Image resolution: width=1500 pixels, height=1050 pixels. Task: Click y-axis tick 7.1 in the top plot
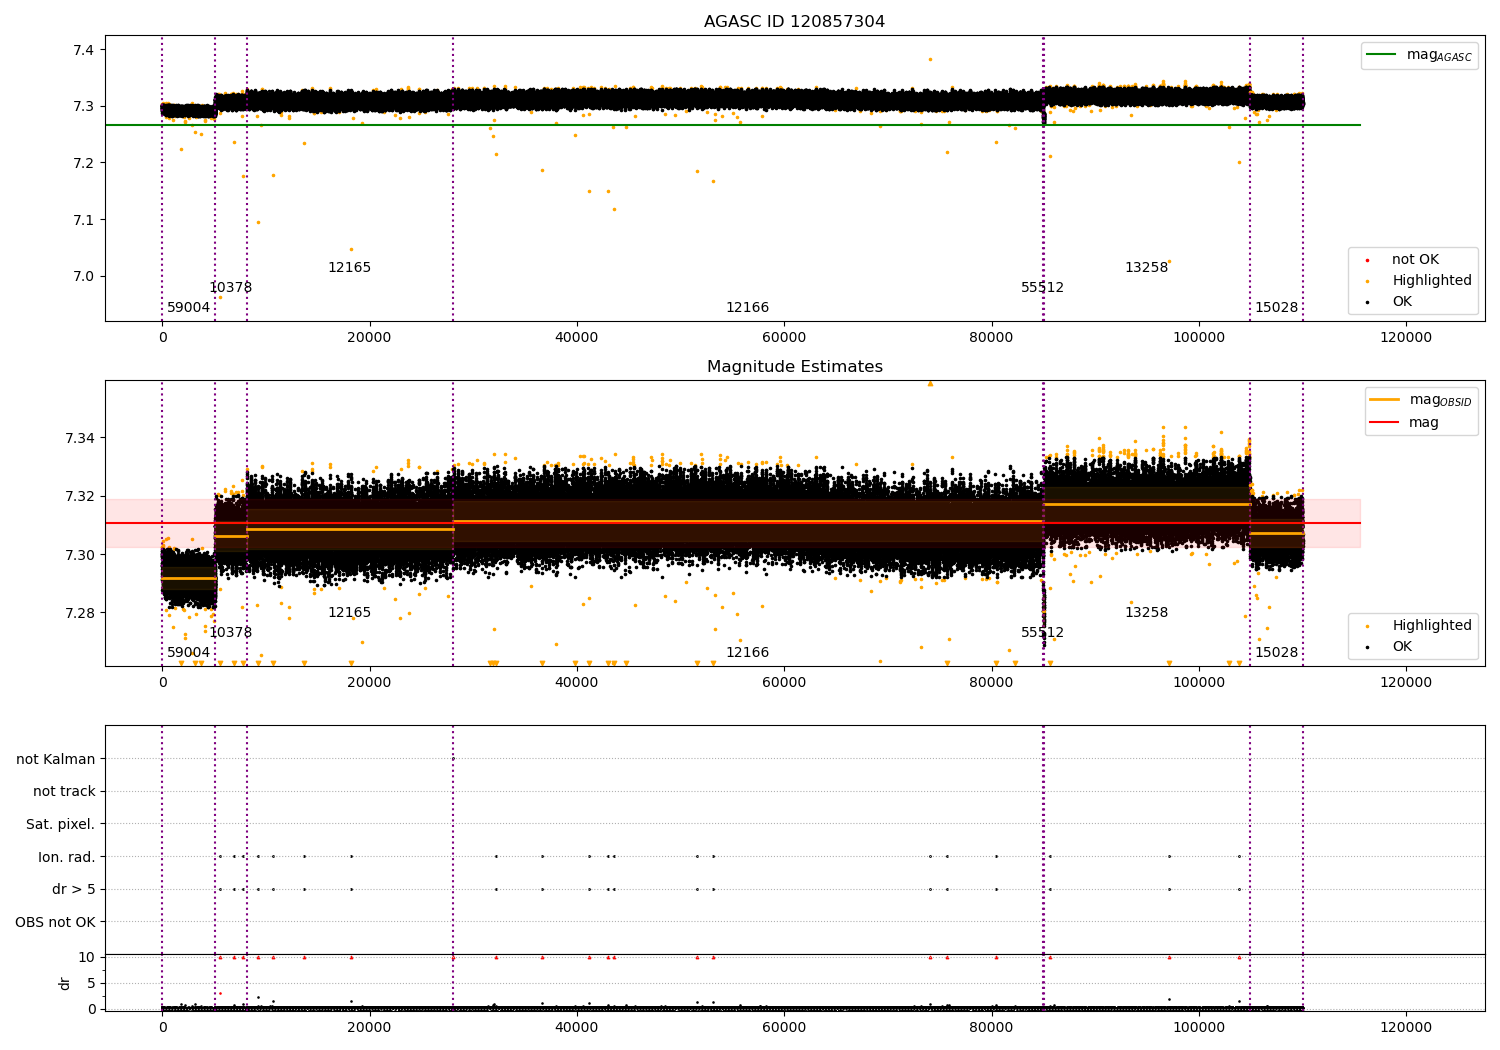pyautogui.click(x=85, y=220)
